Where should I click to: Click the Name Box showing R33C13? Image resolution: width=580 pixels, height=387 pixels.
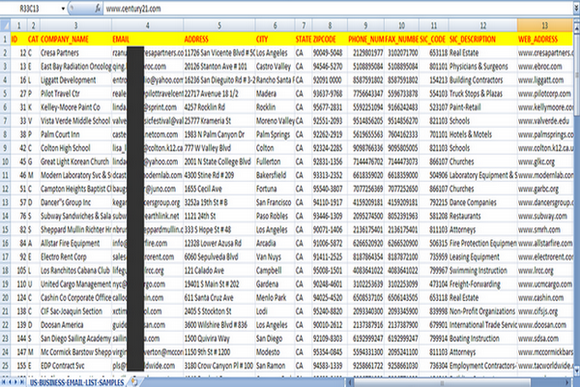pos(31,9)
